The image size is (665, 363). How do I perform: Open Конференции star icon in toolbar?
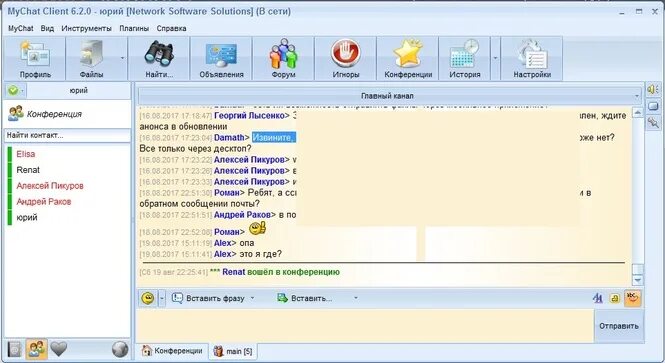408,53
